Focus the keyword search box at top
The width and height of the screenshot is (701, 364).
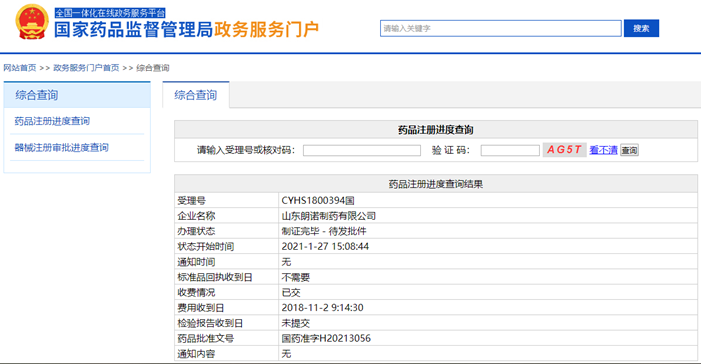(501, 29)
